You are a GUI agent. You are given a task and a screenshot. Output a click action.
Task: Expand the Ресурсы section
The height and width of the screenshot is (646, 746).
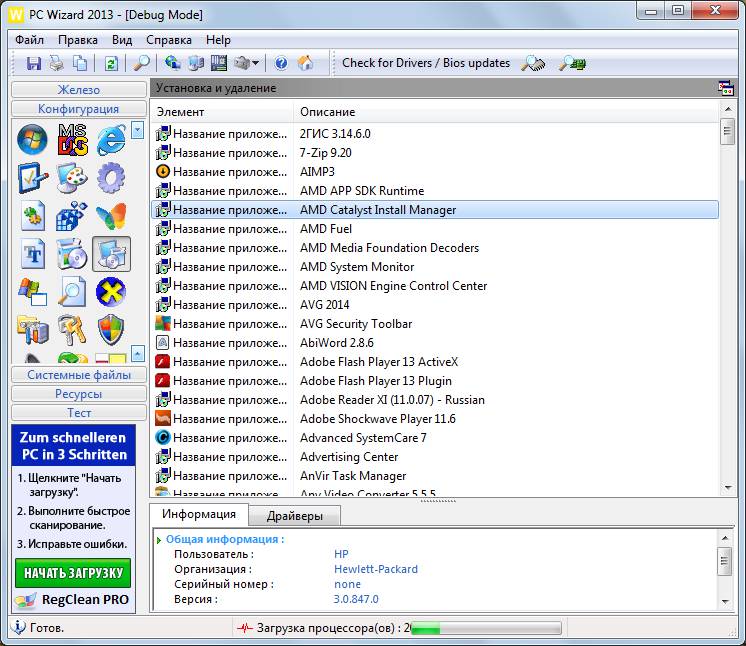(x=79, y=393)
